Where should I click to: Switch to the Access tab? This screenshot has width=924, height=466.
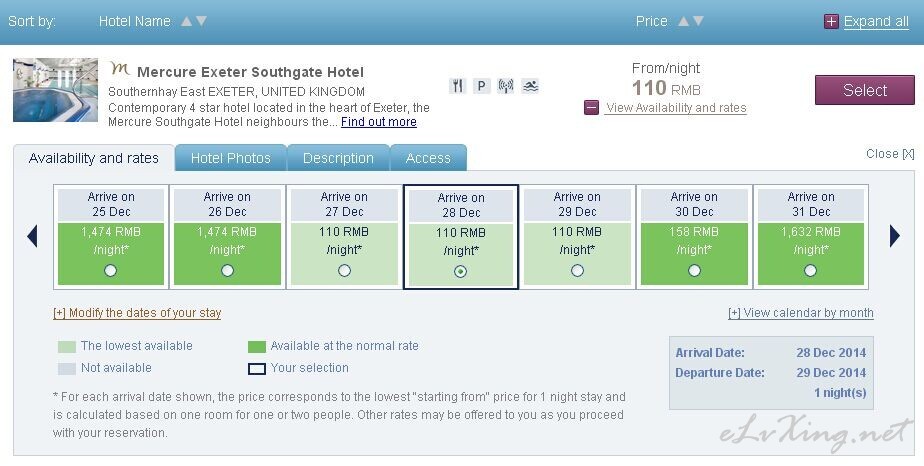coord(428,158)
